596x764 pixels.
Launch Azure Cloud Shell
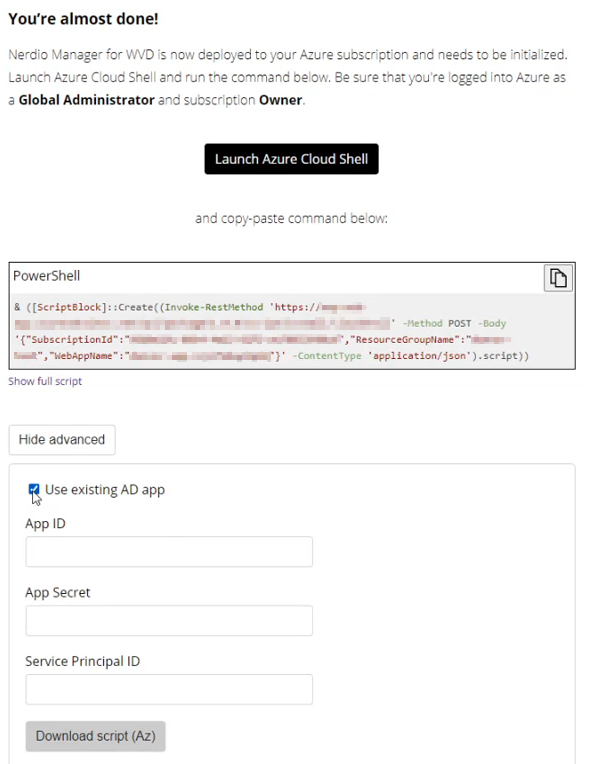coord(291,159)
